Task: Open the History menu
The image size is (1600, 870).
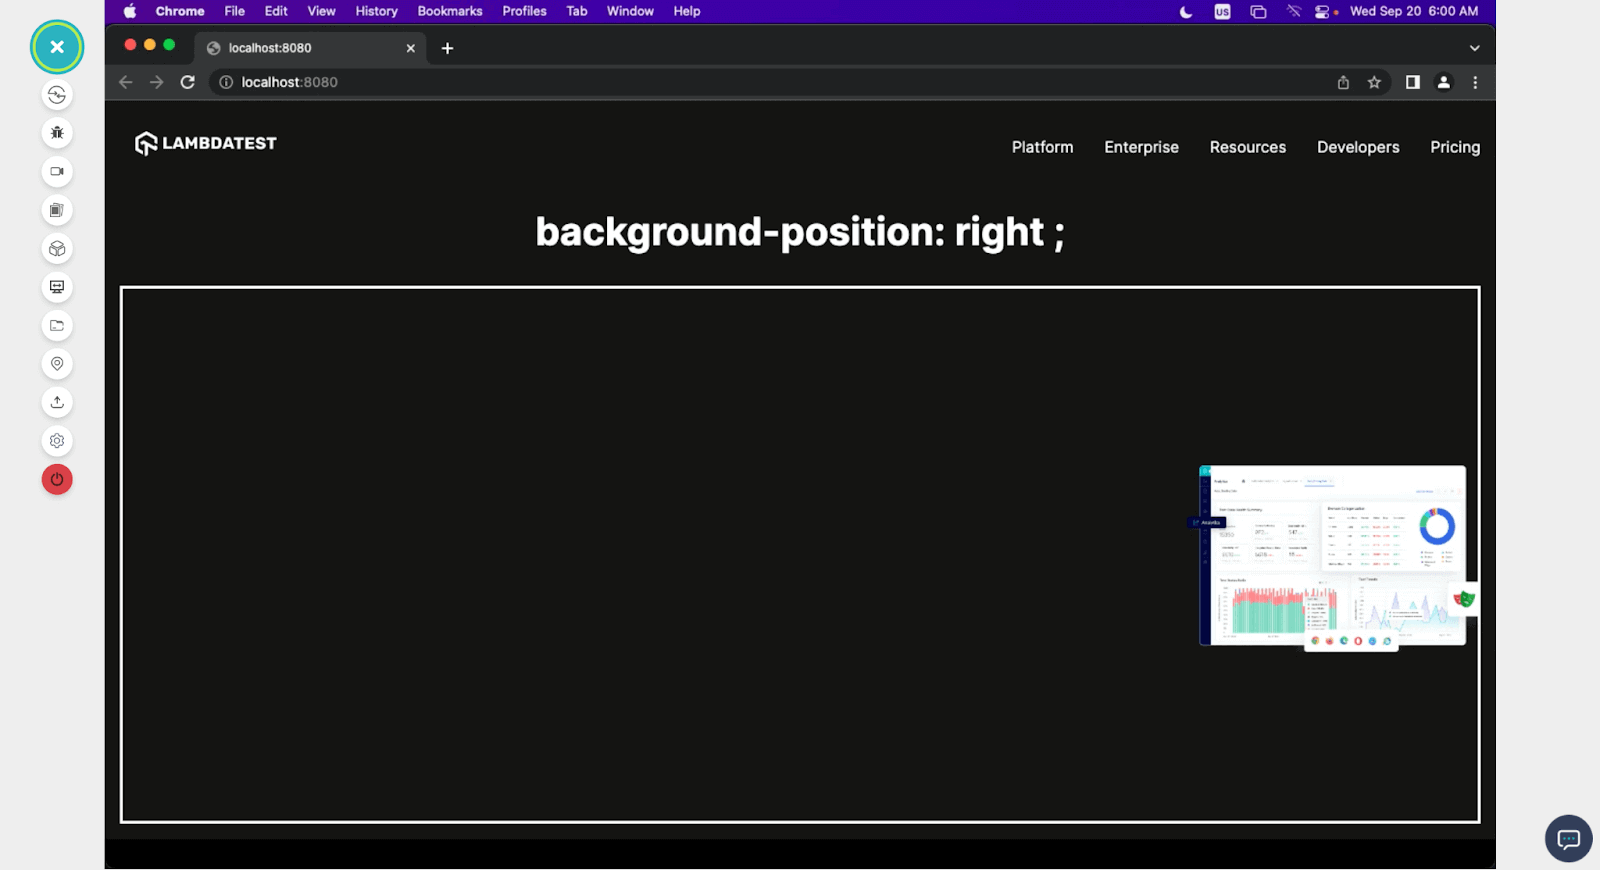Action: (x=376, y=11)
